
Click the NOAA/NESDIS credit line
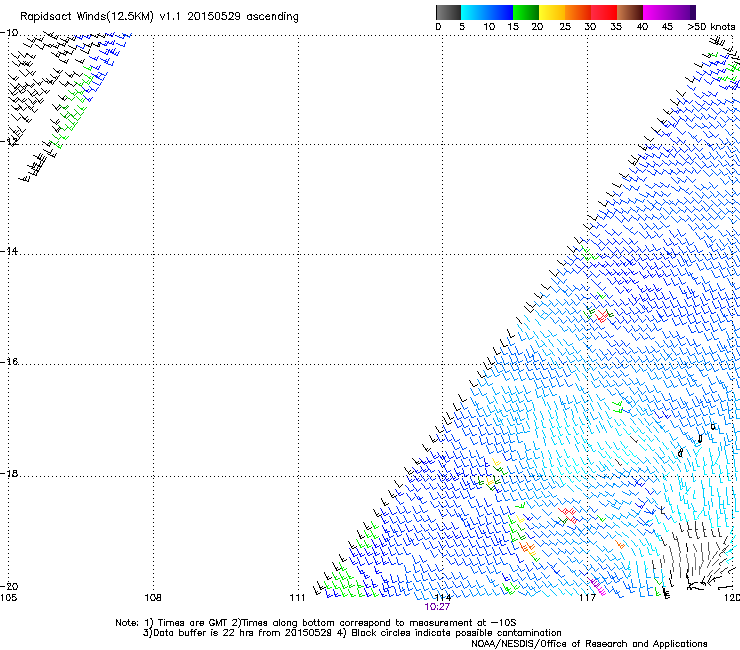[589, 643]
